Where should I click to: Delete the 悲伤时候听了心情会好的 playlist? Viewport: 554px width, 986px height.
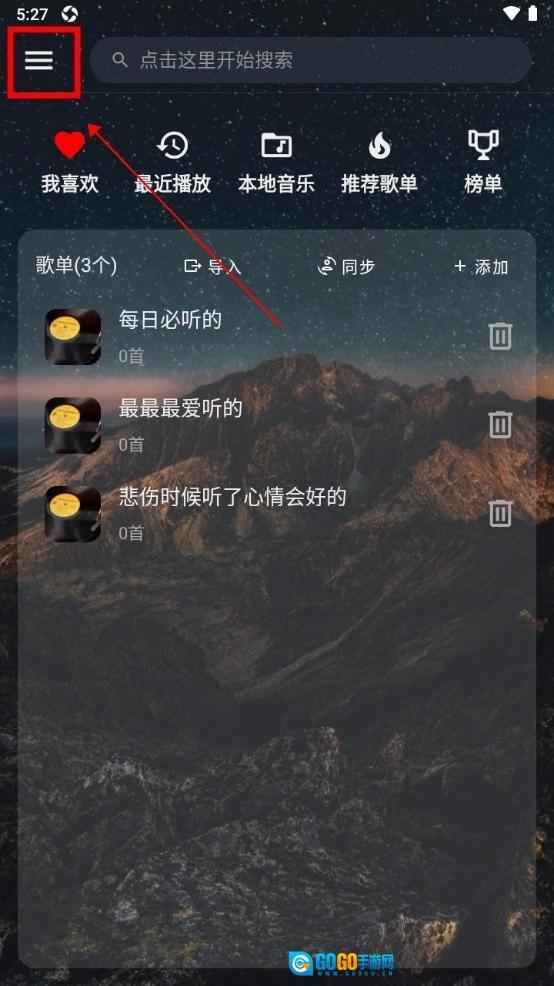[501, 513]
